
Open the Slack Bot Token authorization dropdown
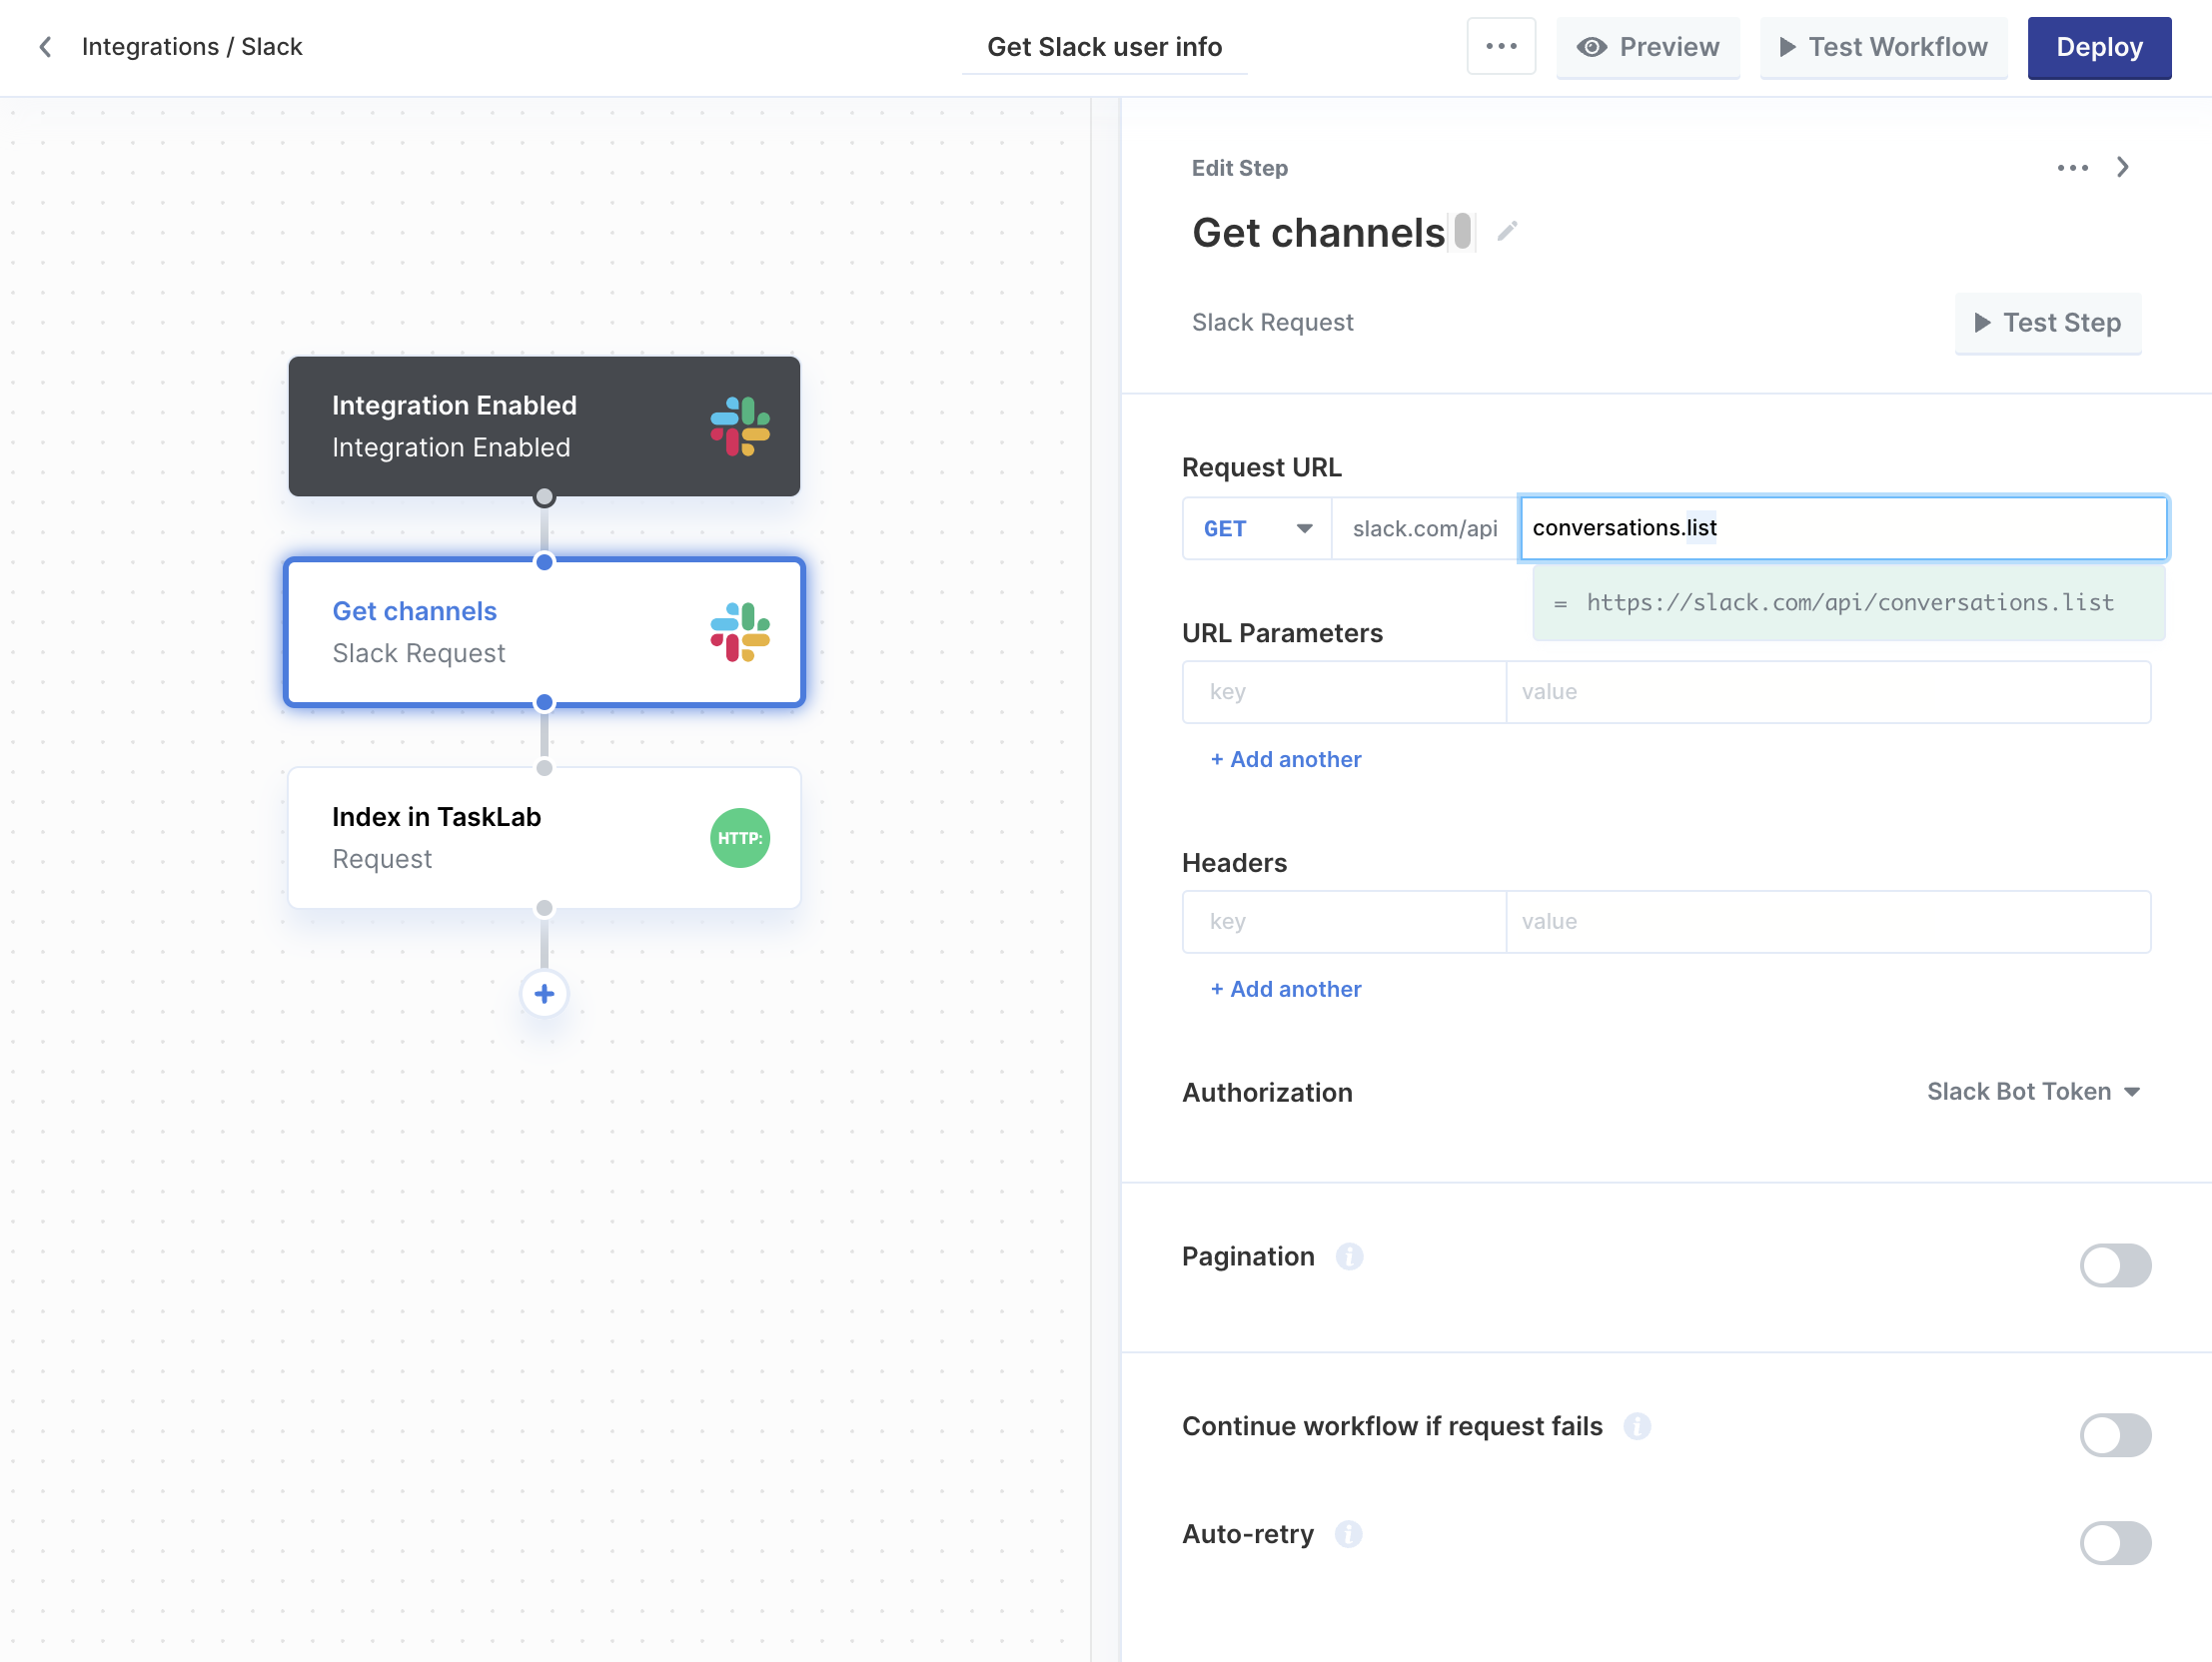[x=2032, y=1091]
